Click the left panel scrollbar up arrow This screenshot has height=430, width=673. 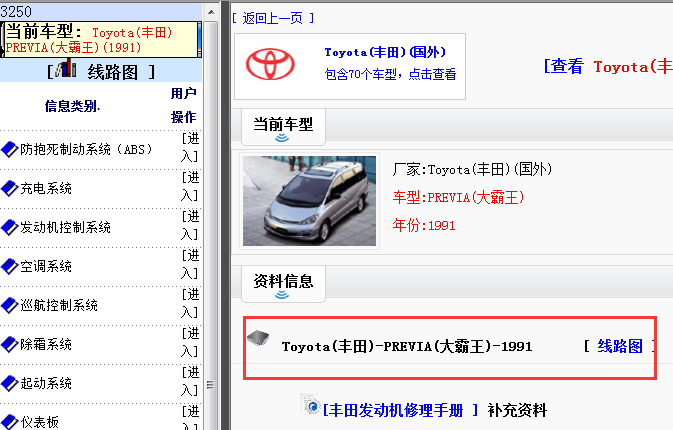coord(211,12)
